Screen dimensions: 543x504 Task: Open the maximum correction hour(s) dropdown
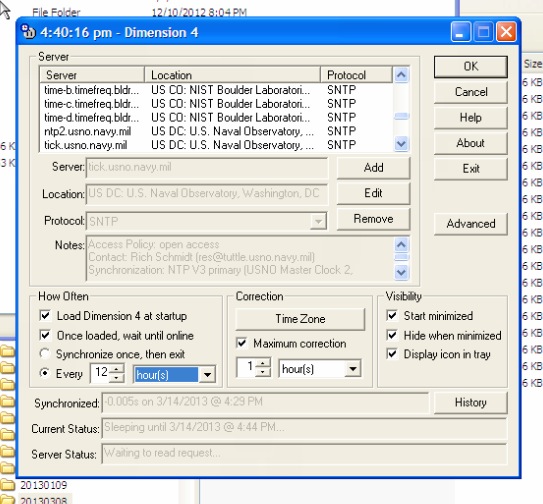353,369
